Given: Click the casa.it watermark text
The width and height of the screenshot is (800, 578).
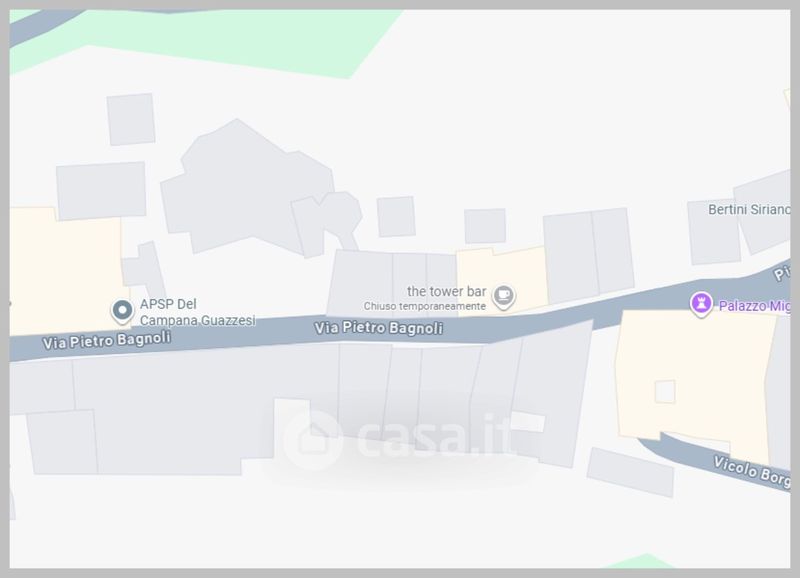Looking at the screenshot, I should pyautogui.click(x=434, y=436).
